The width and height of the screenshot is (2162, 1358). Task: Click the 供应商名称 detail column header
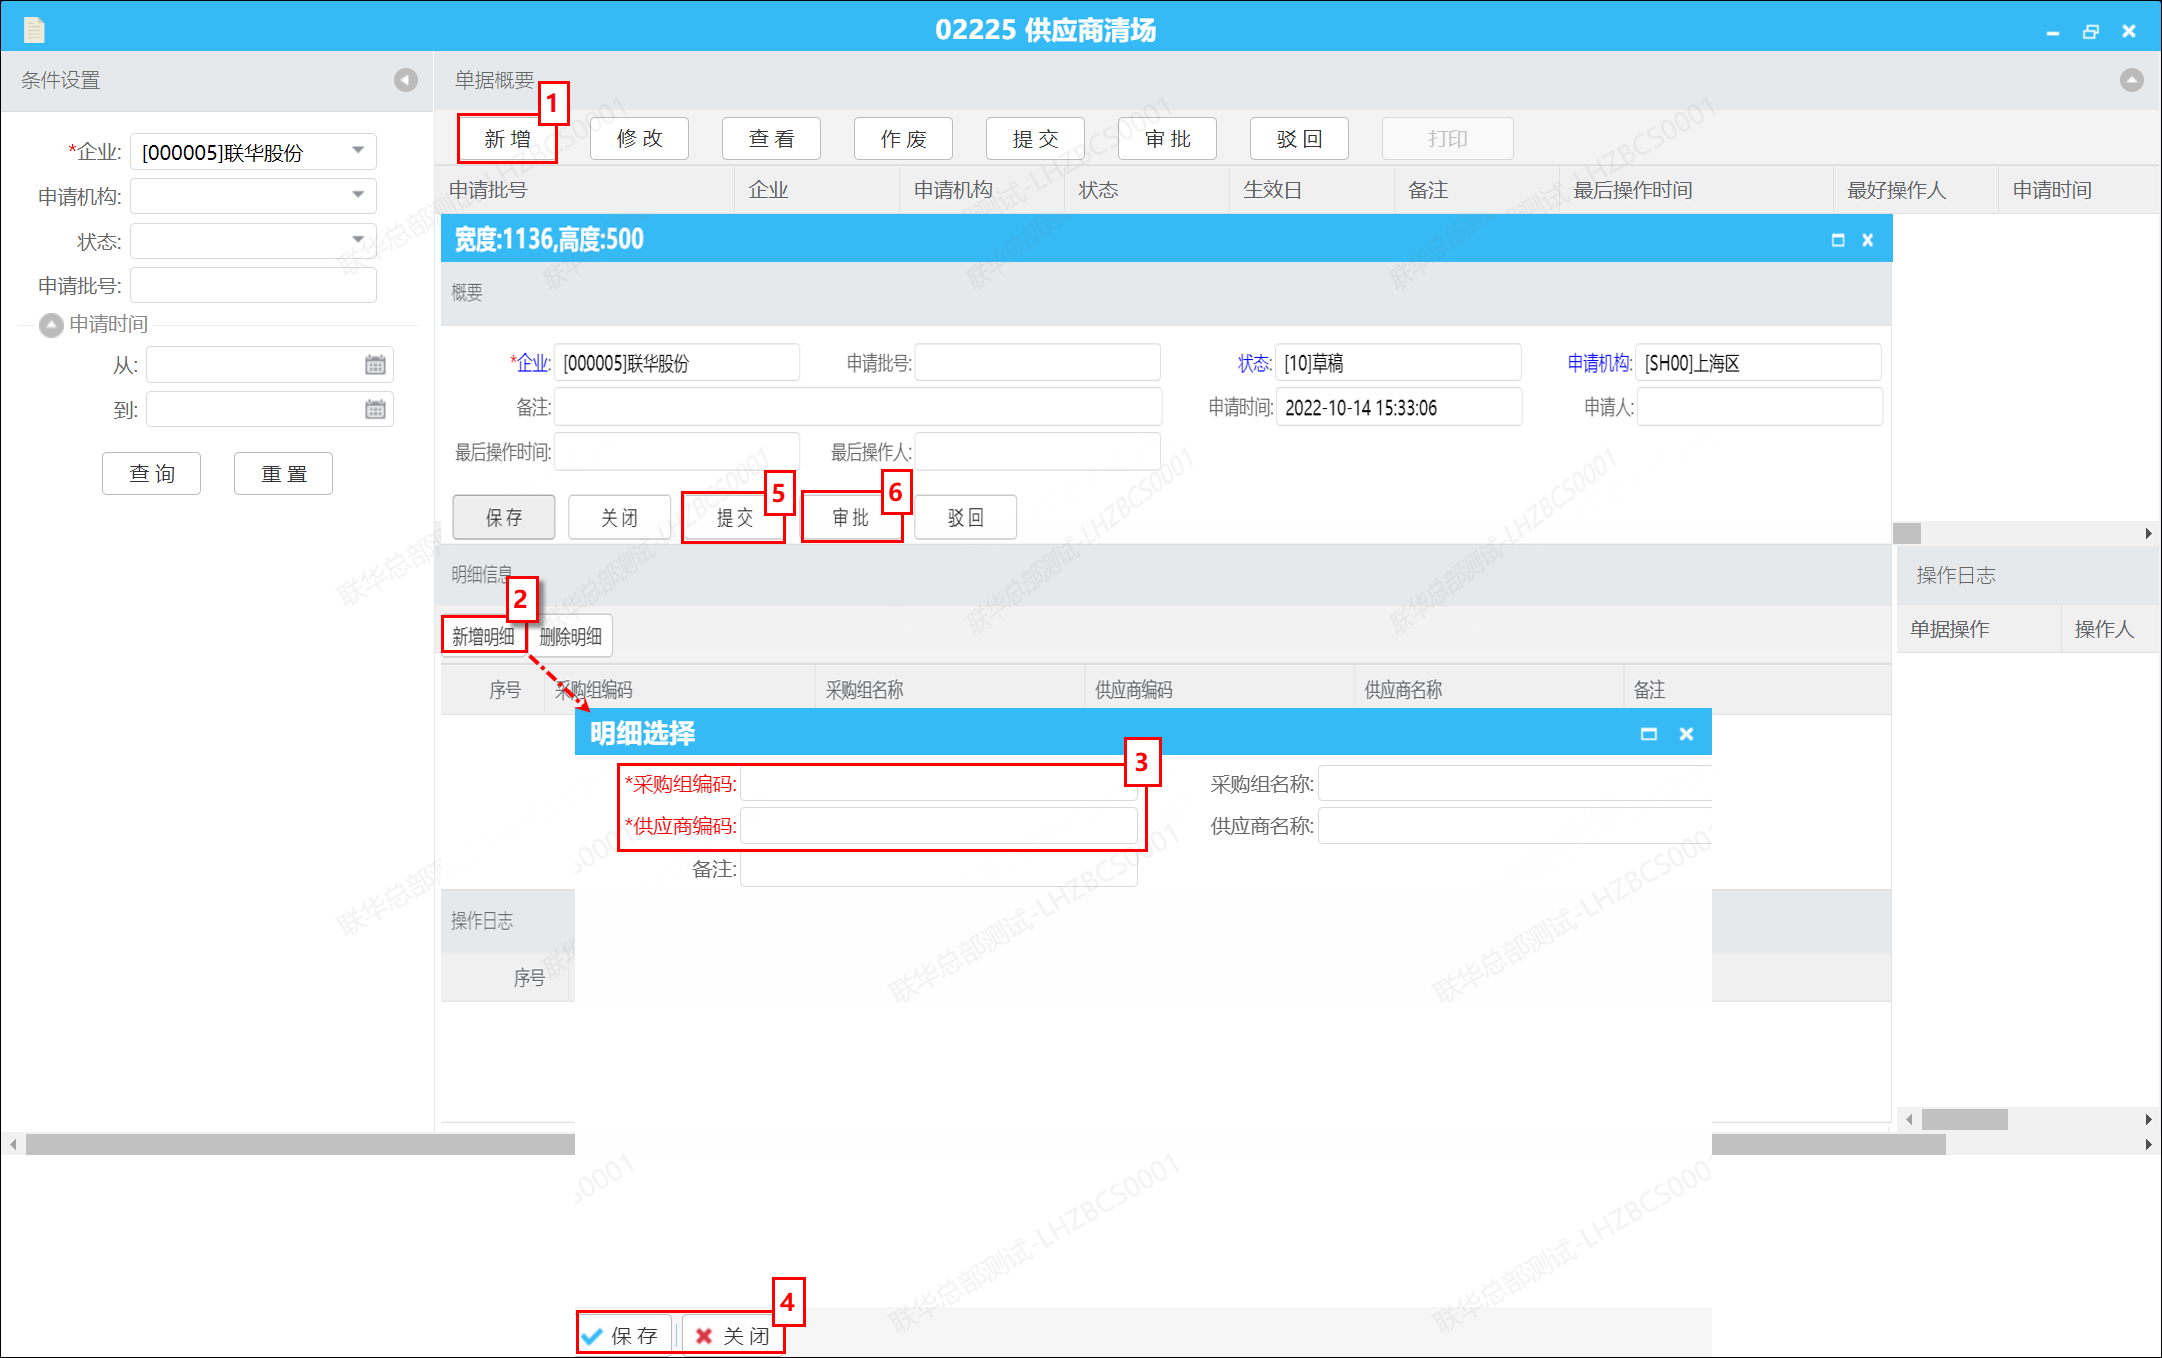(1488, 690)
